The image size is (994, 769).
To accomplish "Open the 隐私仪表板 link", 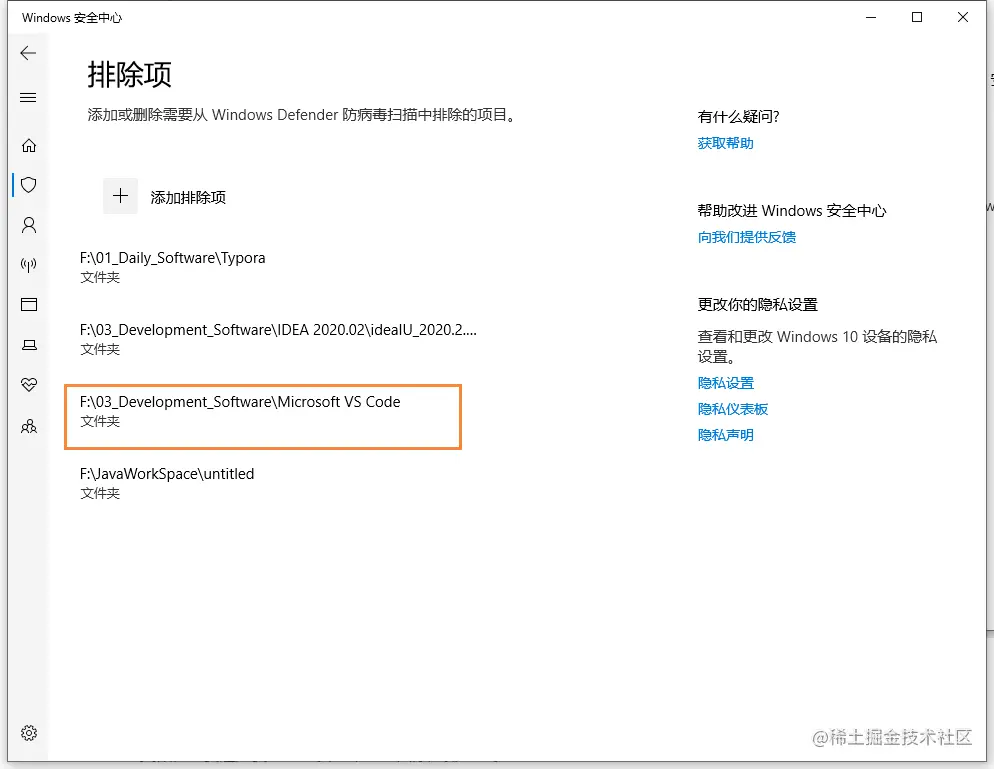I will click(x=733, y=409).
